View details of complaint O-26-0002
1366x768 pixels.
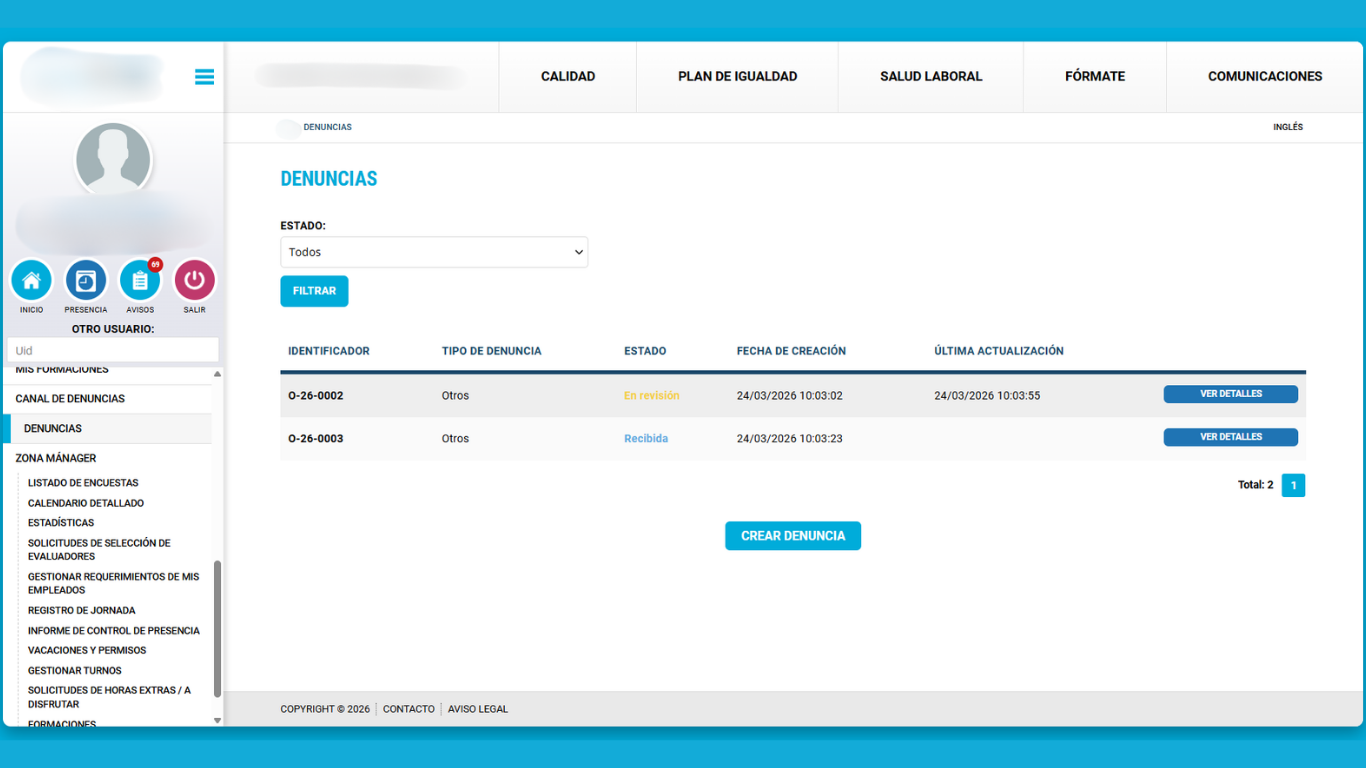click(x=1230, y=394)
